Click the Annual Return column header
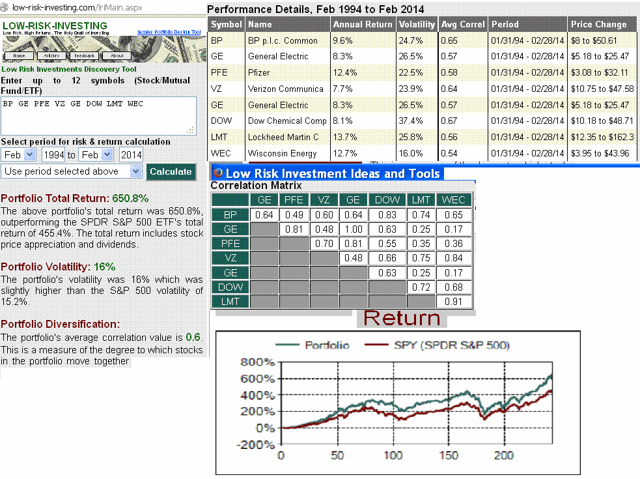 362,24
